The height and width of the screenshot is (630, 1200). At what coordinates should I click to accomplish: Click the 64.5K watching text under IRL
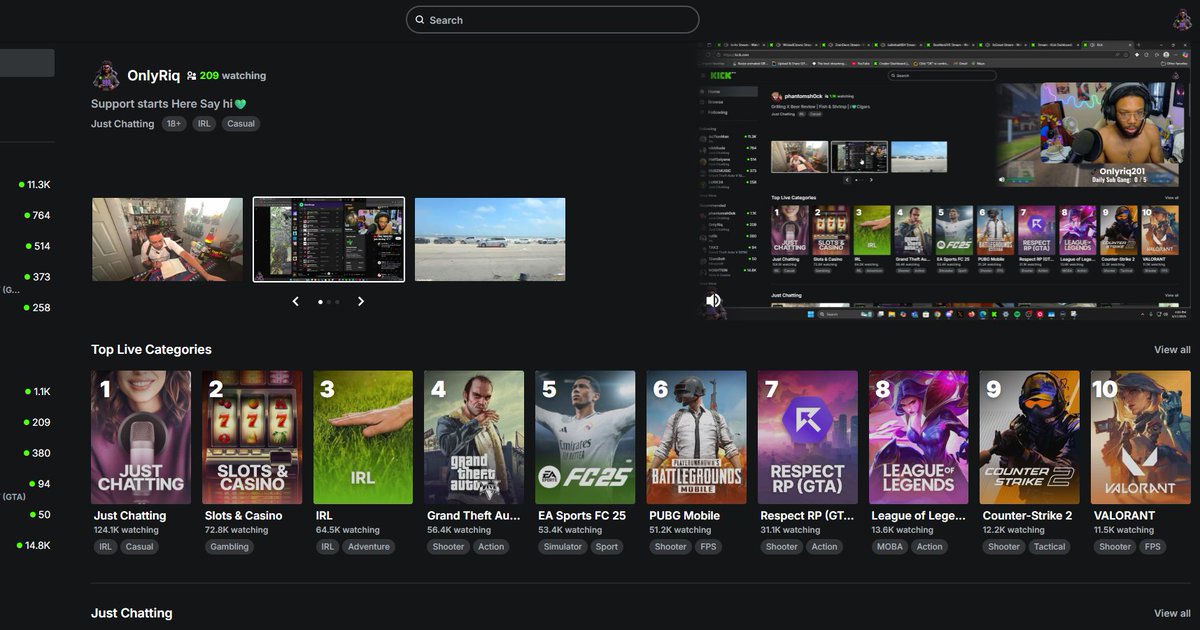pos(348,531)
